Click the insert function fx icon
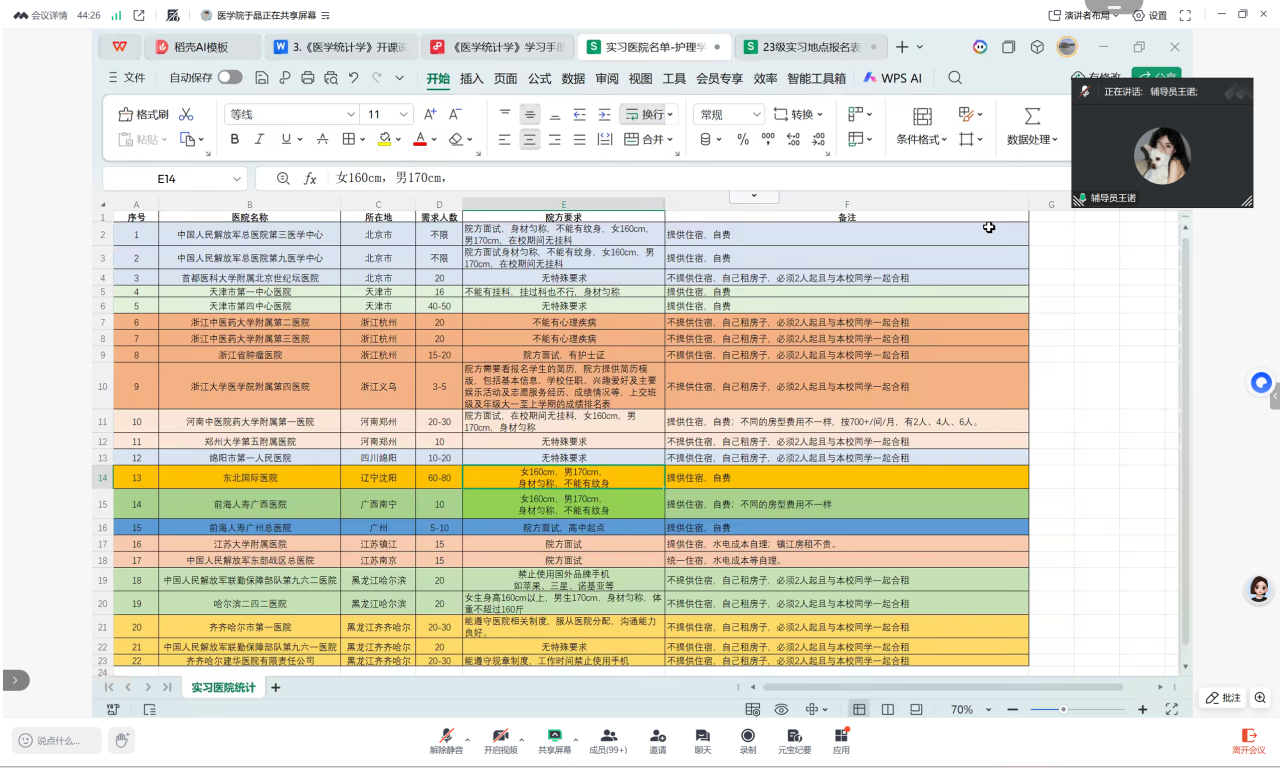Screen dimensions: 1280x768 [310, 178]
